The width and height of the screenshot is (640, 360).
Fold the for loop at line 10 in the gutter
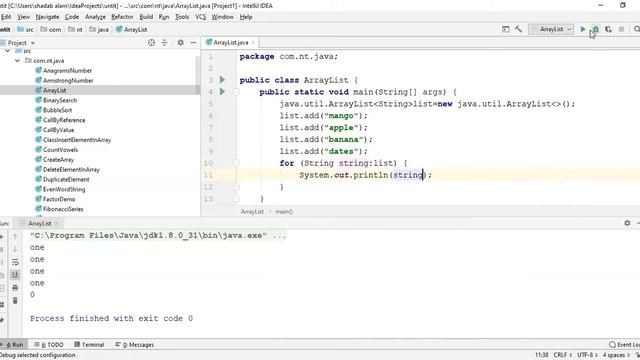[236, 163]
